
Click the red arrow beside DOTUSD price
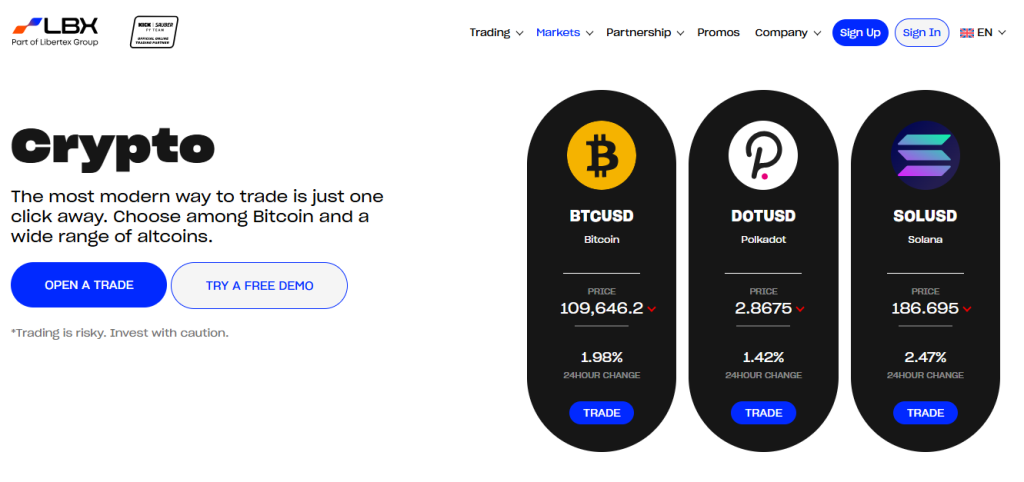pyautogui.click(x=802, y=309)
